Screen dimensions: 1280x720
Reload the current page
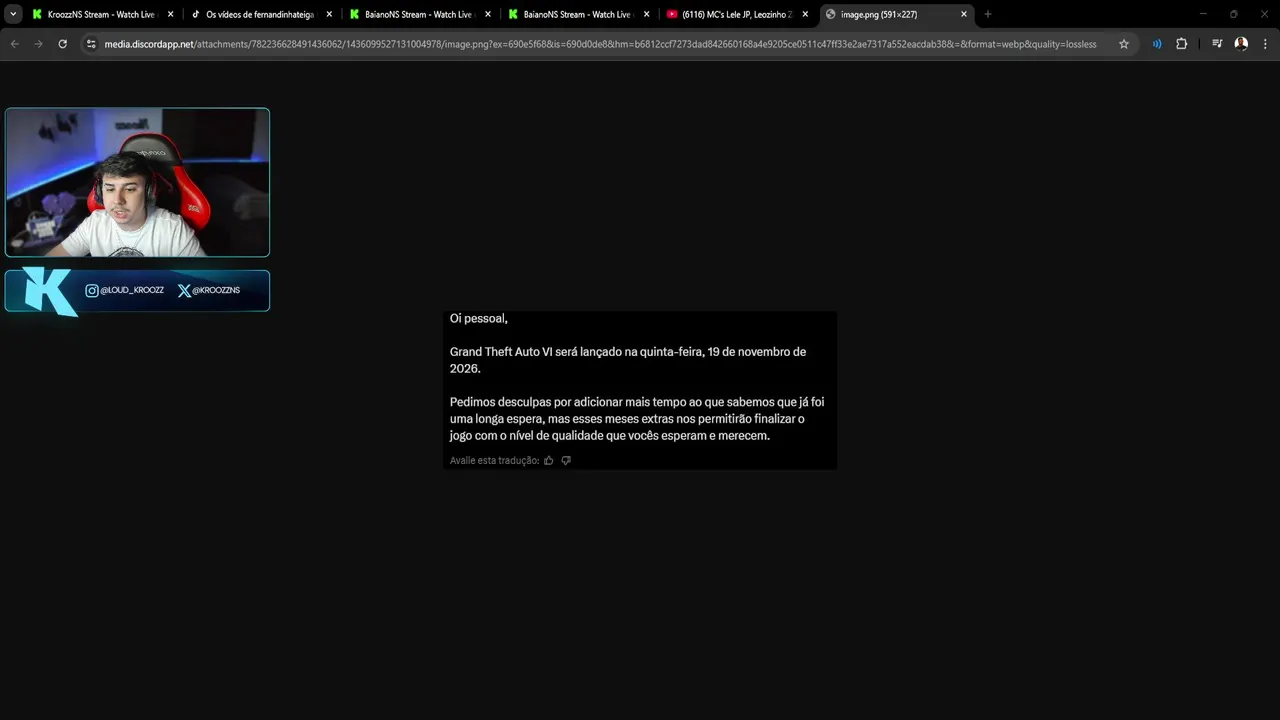click(x=62, y=44)
